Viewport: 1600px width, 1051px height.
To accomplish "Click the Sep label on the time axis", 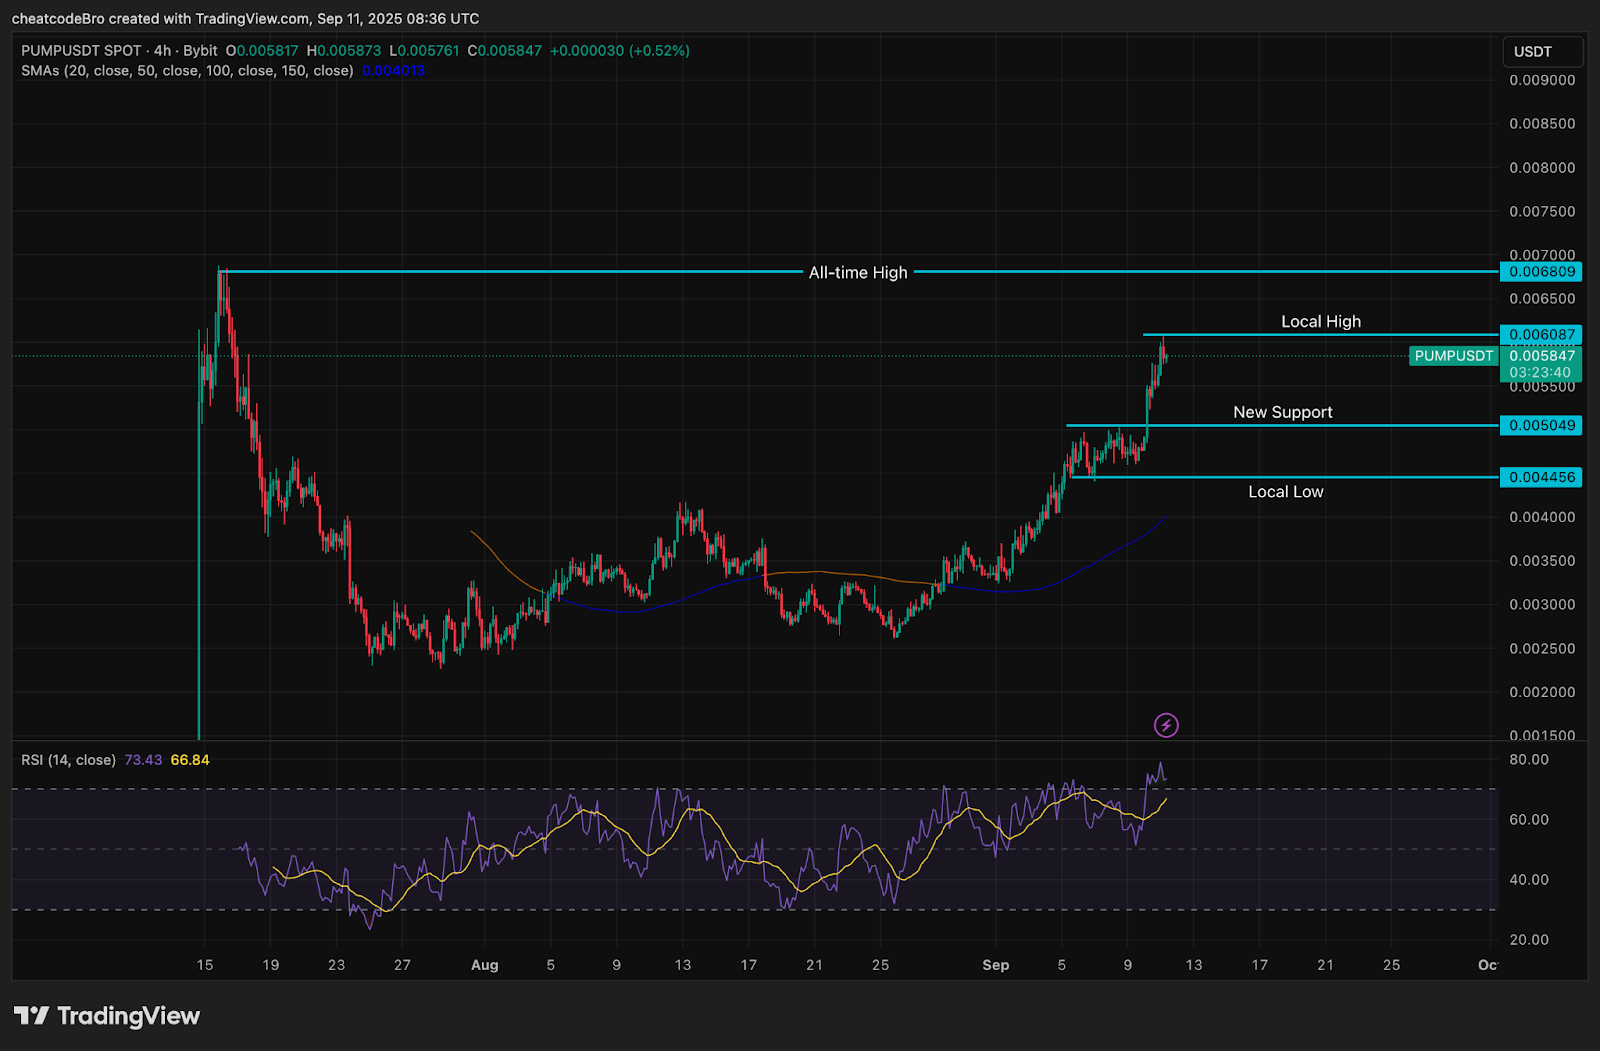I will [996, 965].
